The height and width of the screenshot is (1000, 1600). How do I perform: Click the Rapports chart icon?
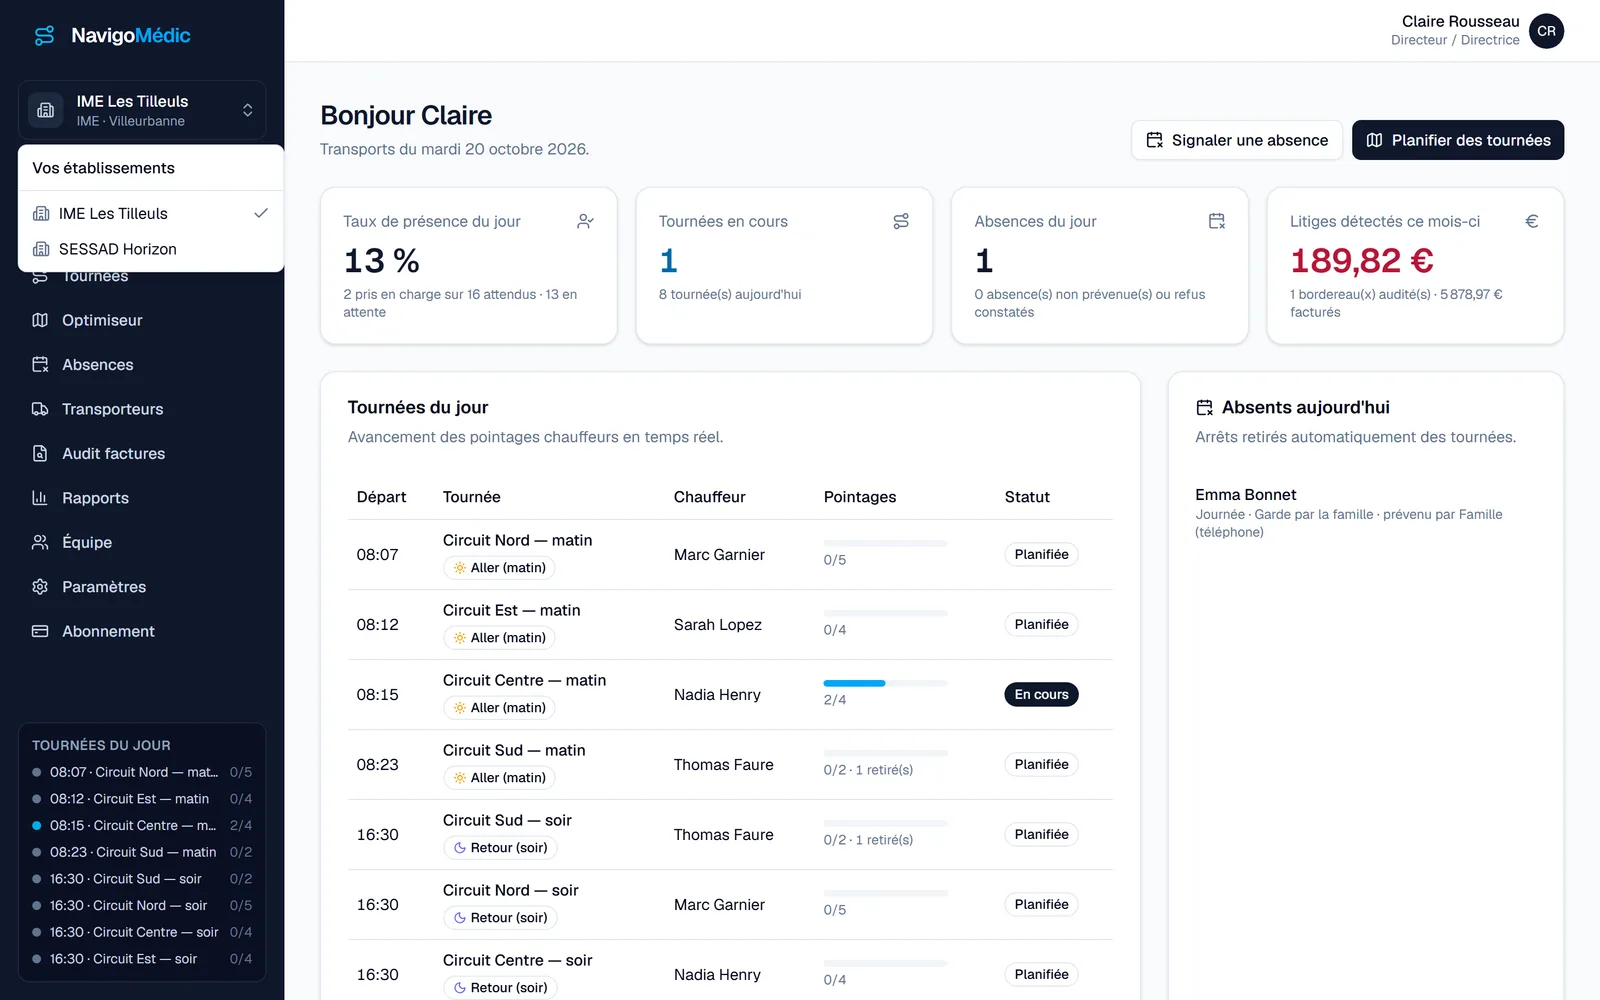(40, 498)
